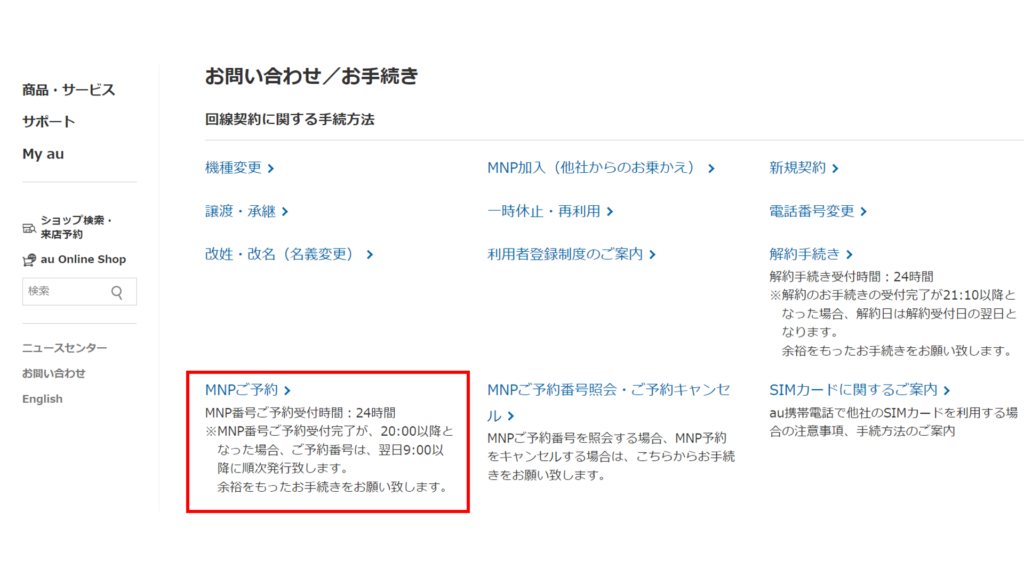
Task: Select My au in the sidebar
Action: pyautogui.click(x=43, y=154)
